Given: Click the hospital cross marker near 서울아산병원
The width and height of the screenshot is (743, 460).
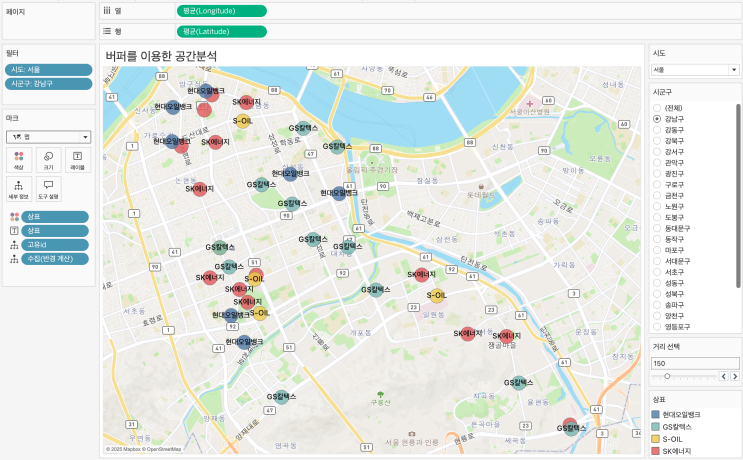Looking at the screenshot, I should (530, 103).
